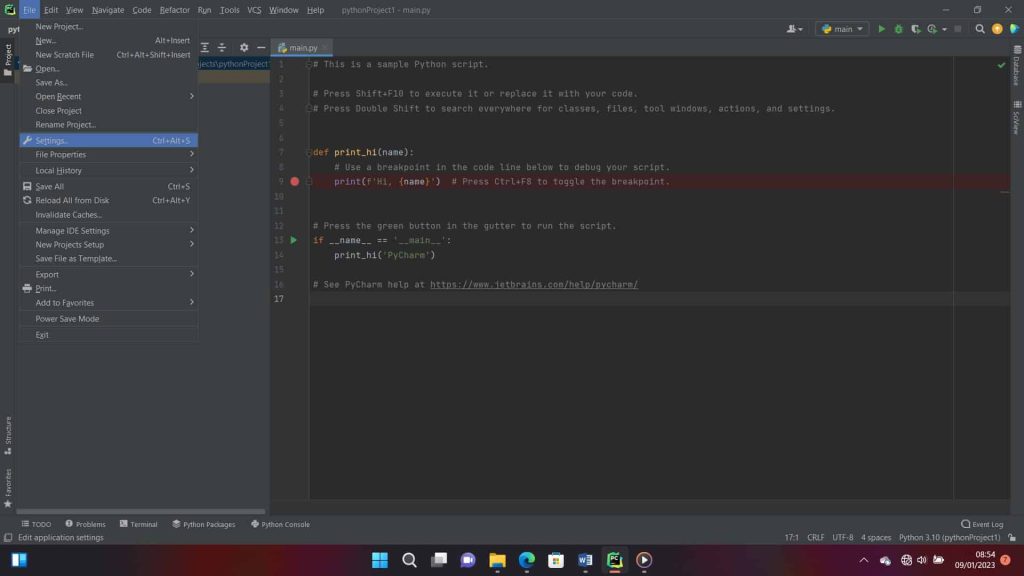1024x576 pixels.
Task: Open Project panel gear options
Action: pyautogui.click(x=243, y=47)
